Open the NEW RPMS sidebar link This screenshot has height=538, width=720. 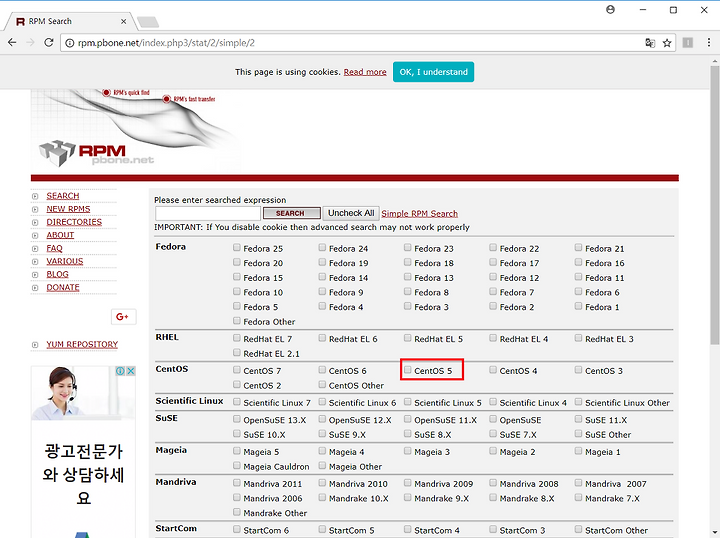tap(68, 209)
